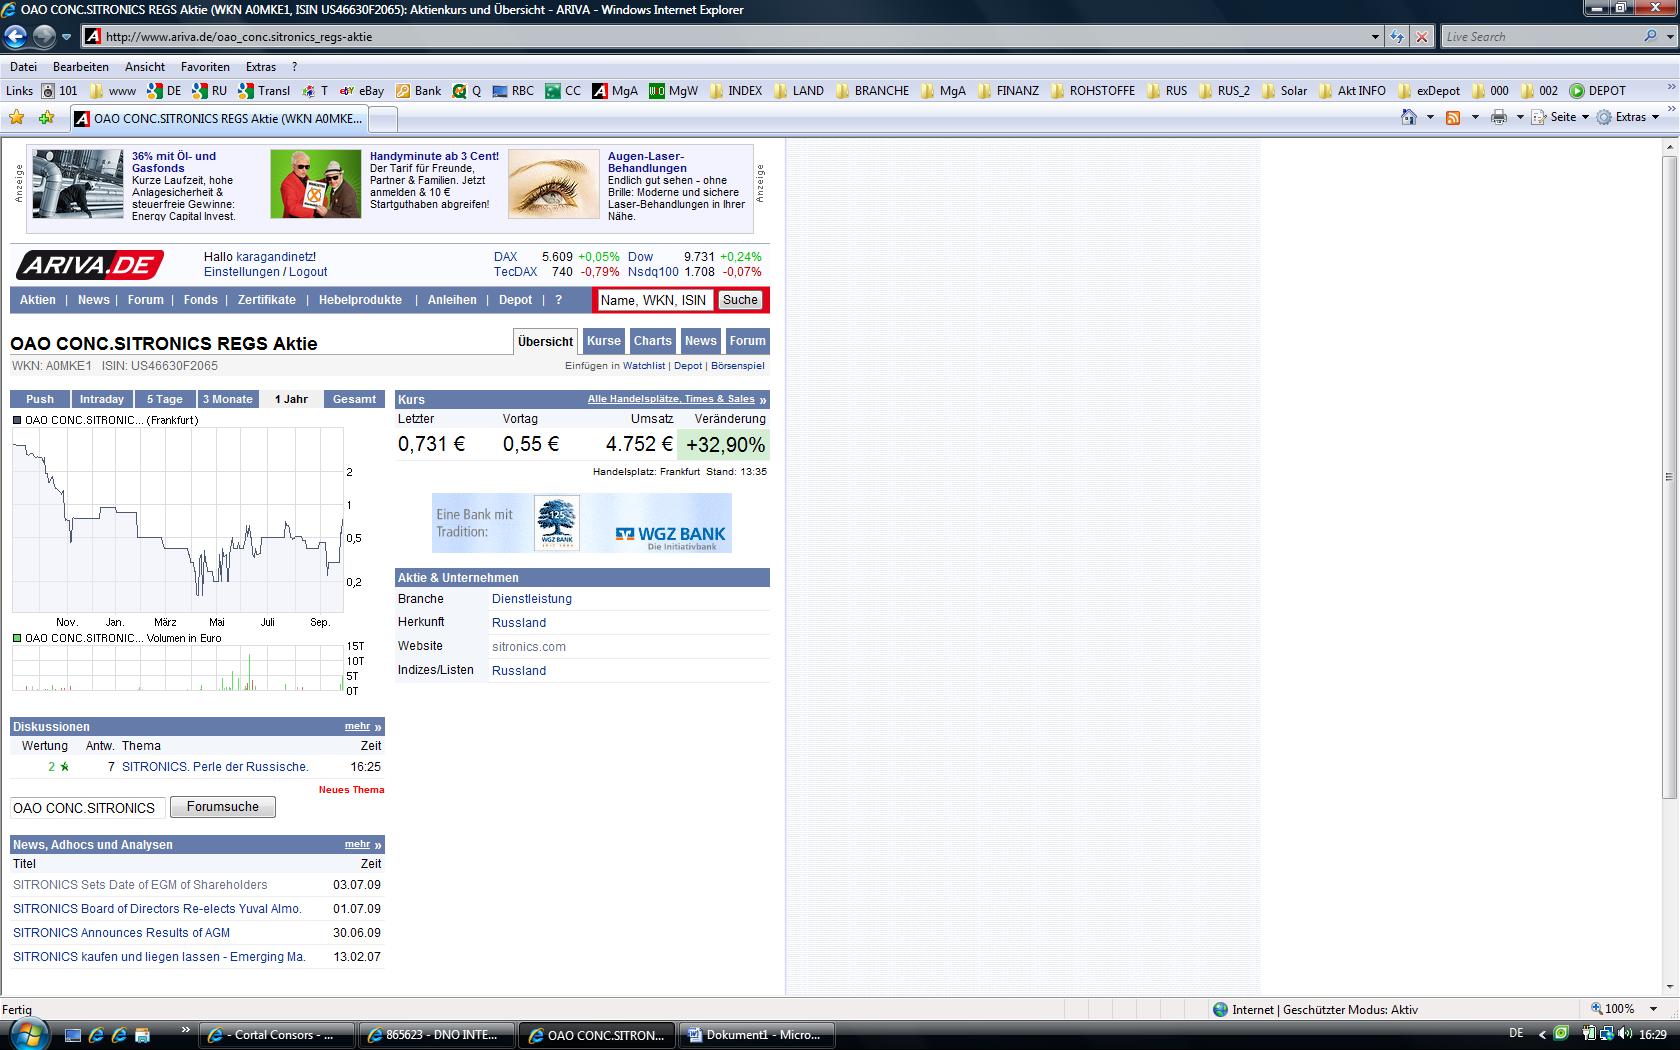This screenshot has width=1680, height=1050.
Task: Select the Gesamt chart tab
Action: pyautogui.click(x=355, y=399)
